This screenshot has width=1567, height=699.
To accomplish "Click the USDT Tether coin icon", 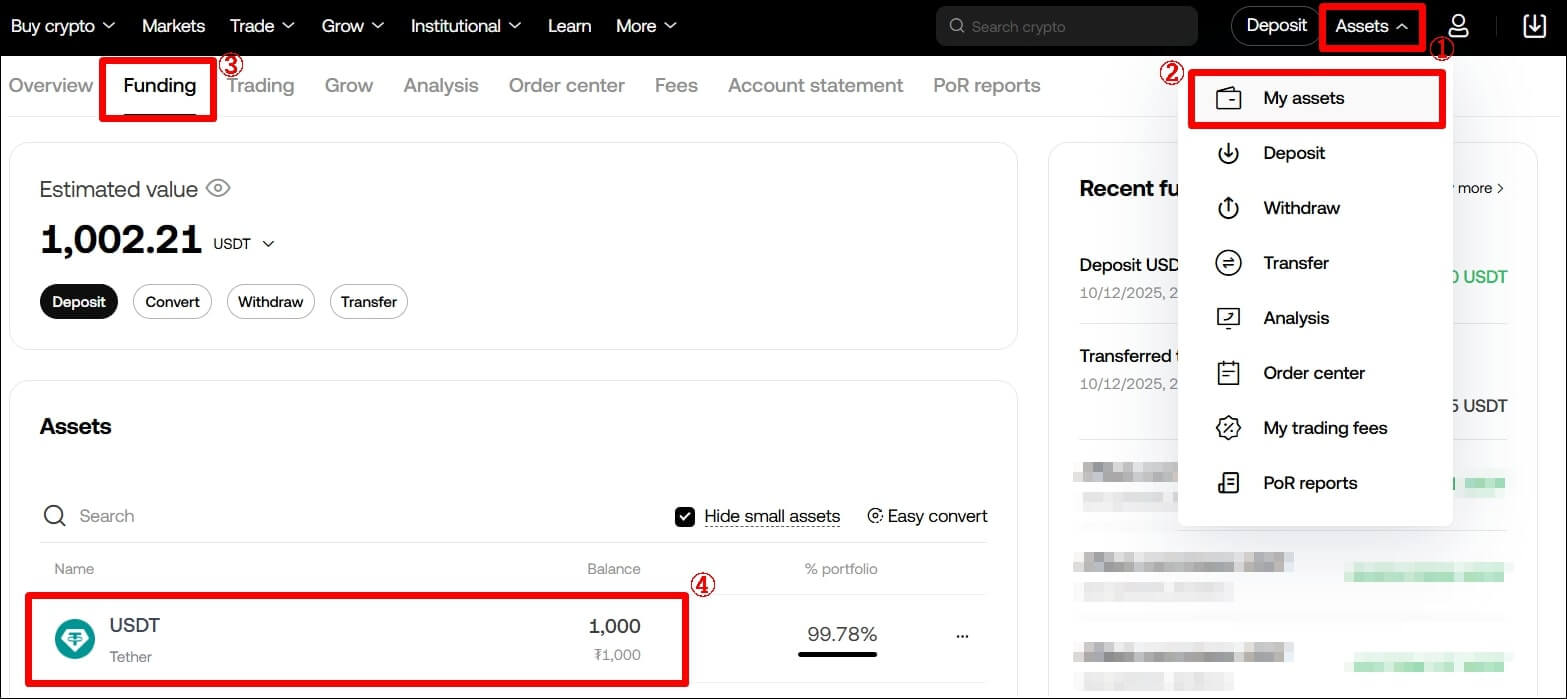I will [75, 639].
